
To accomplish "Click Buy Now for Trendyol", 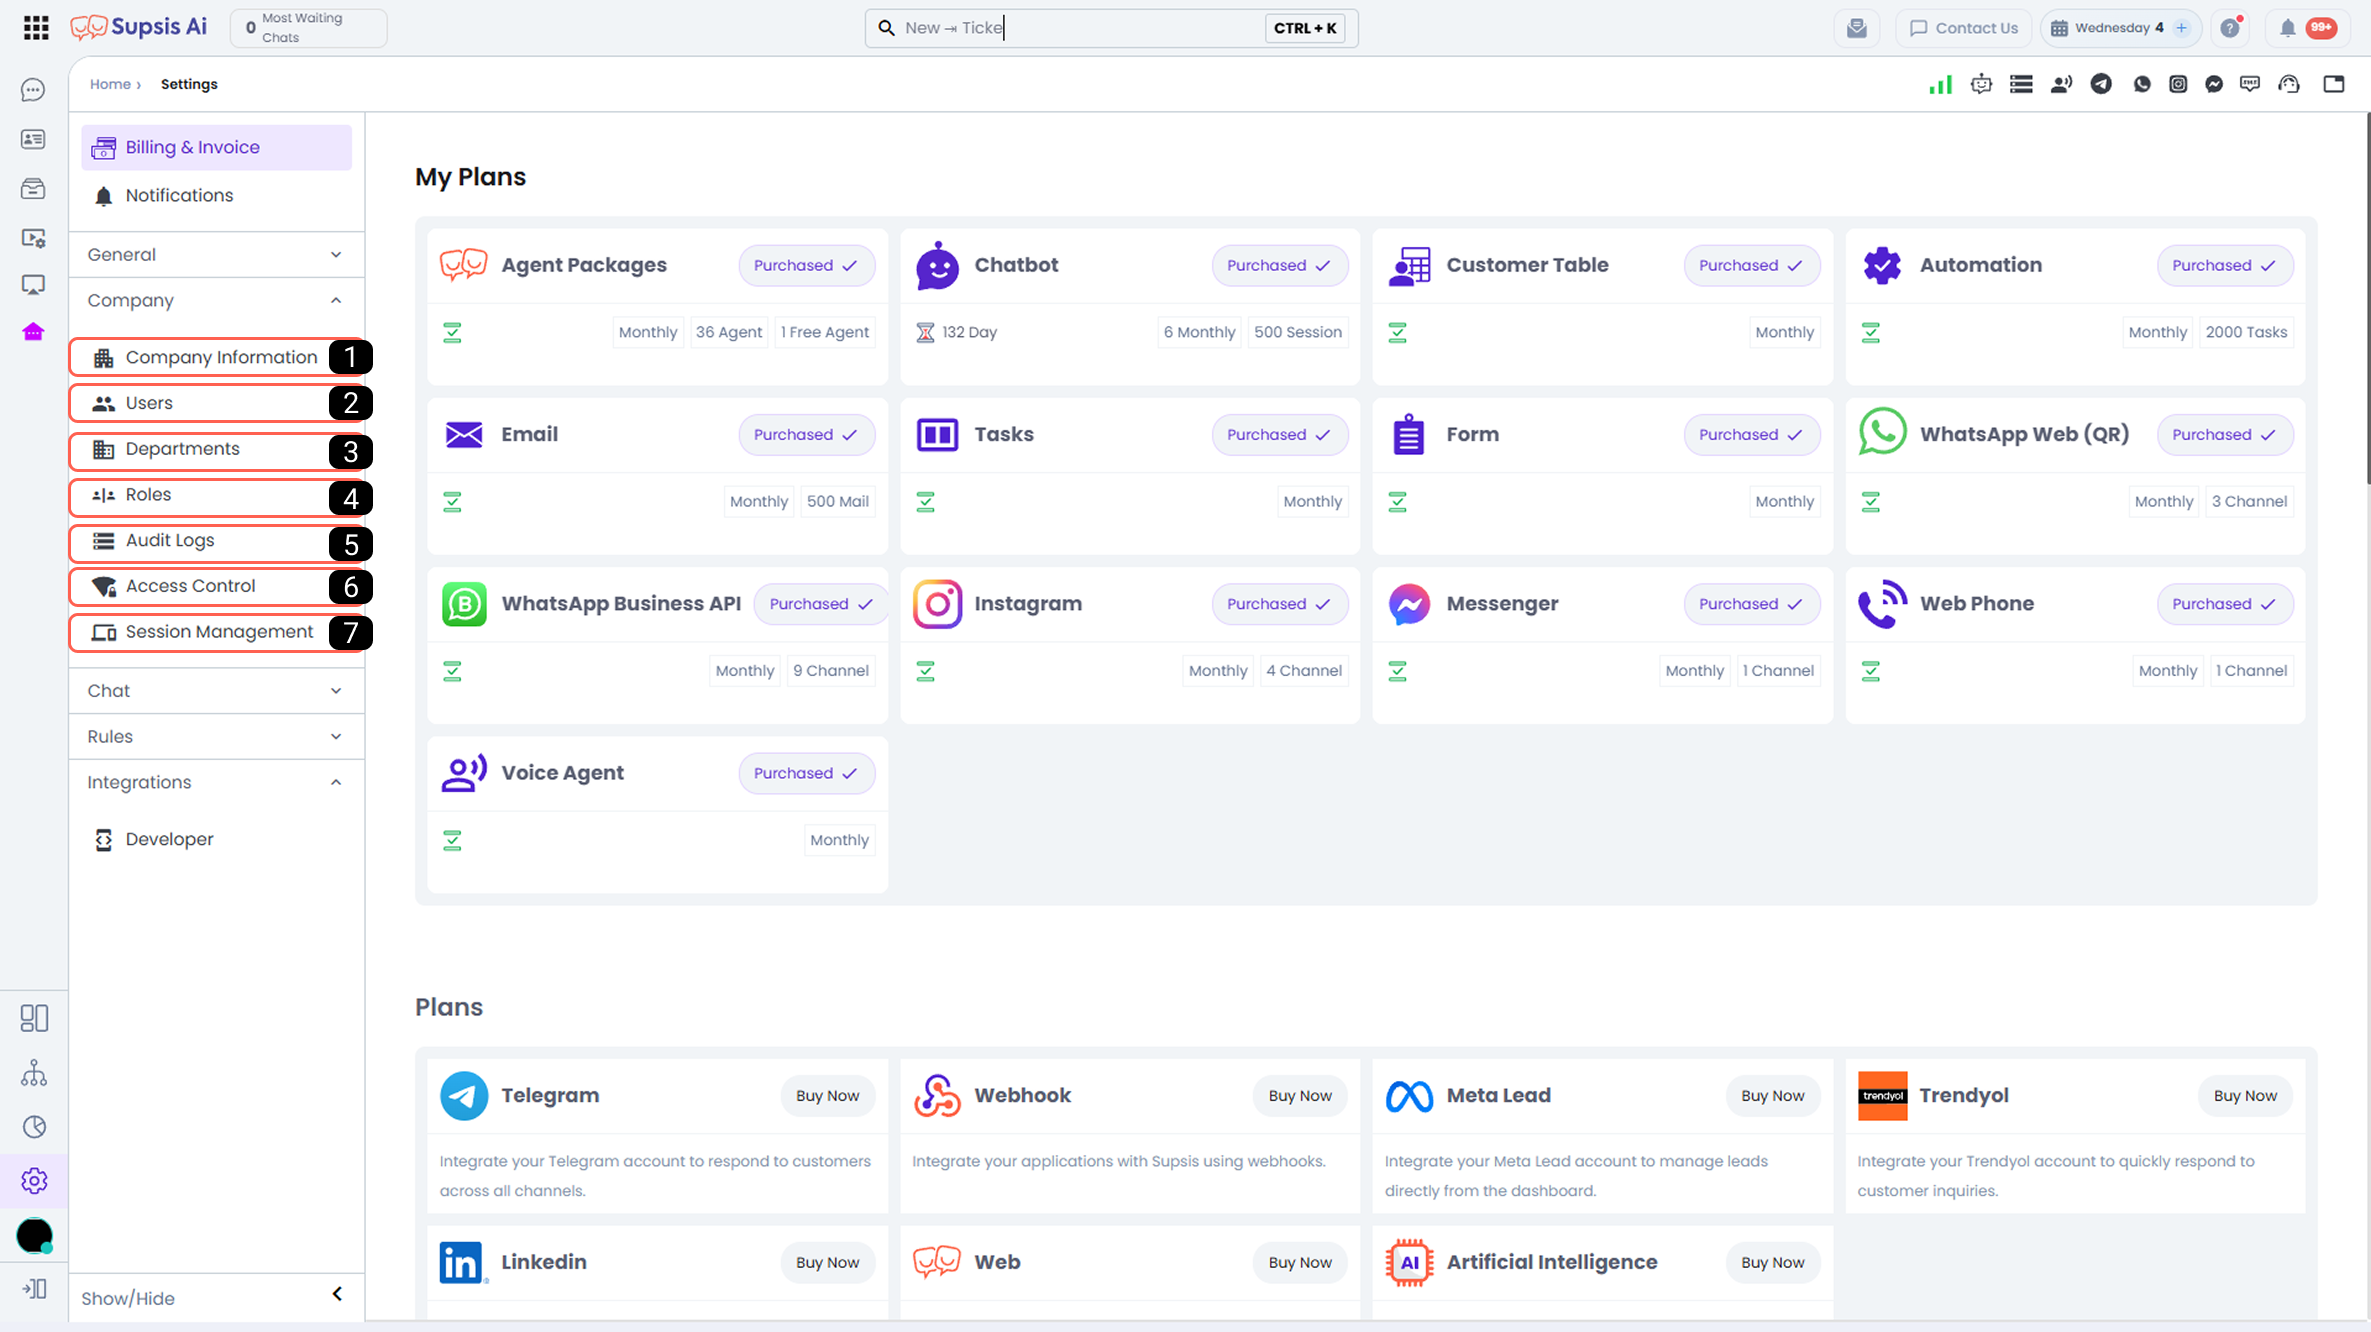I will (2245, 1096).
